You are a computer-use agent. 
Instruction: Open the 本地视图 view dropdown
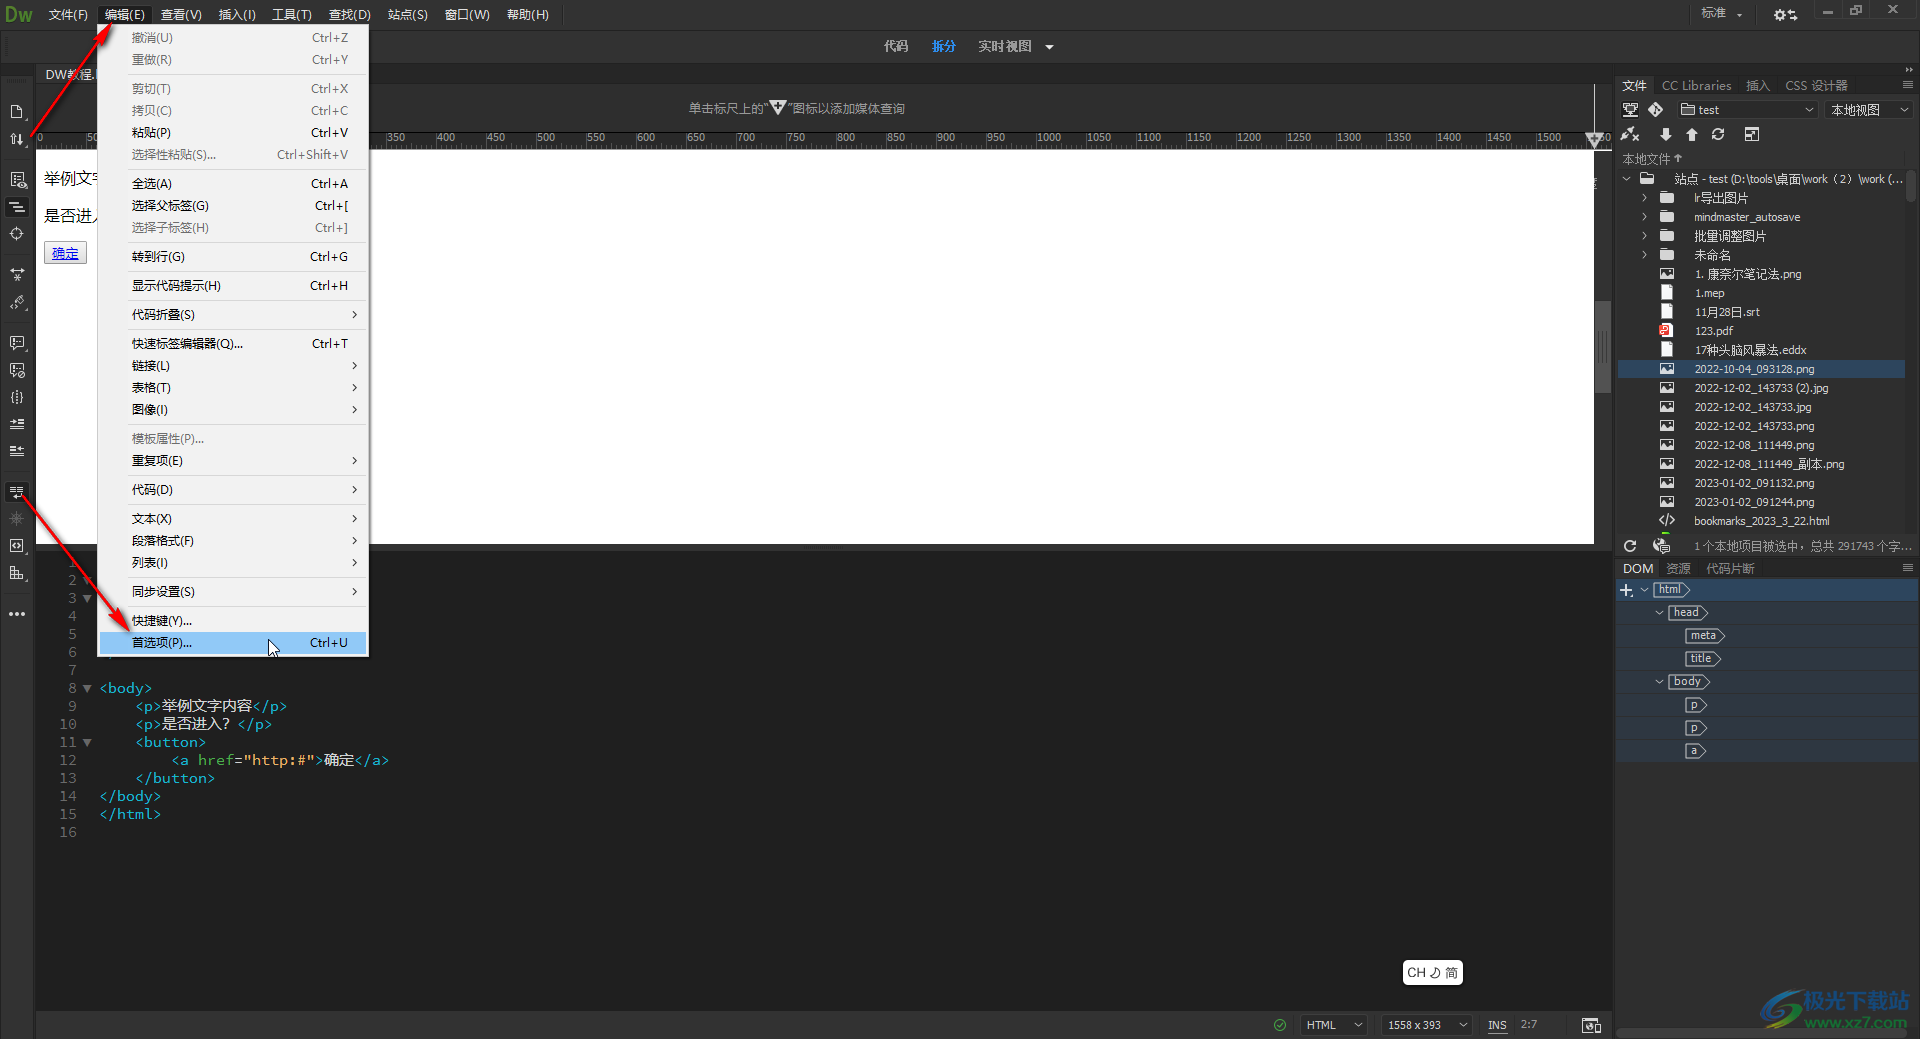[1869, 110]
